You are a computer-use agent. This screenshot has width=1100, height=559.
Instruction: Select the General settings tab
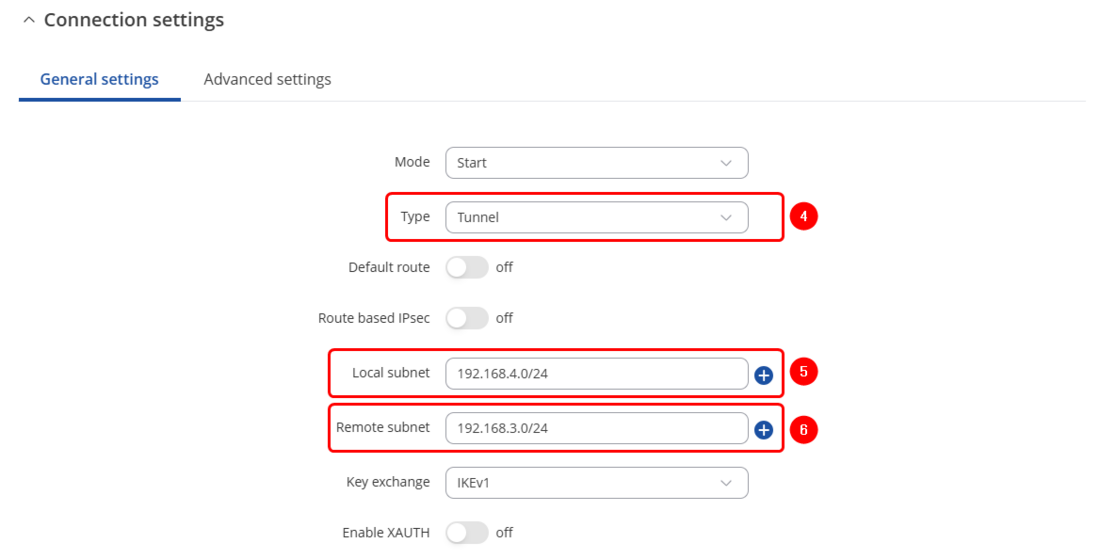[x=99, y=79]
